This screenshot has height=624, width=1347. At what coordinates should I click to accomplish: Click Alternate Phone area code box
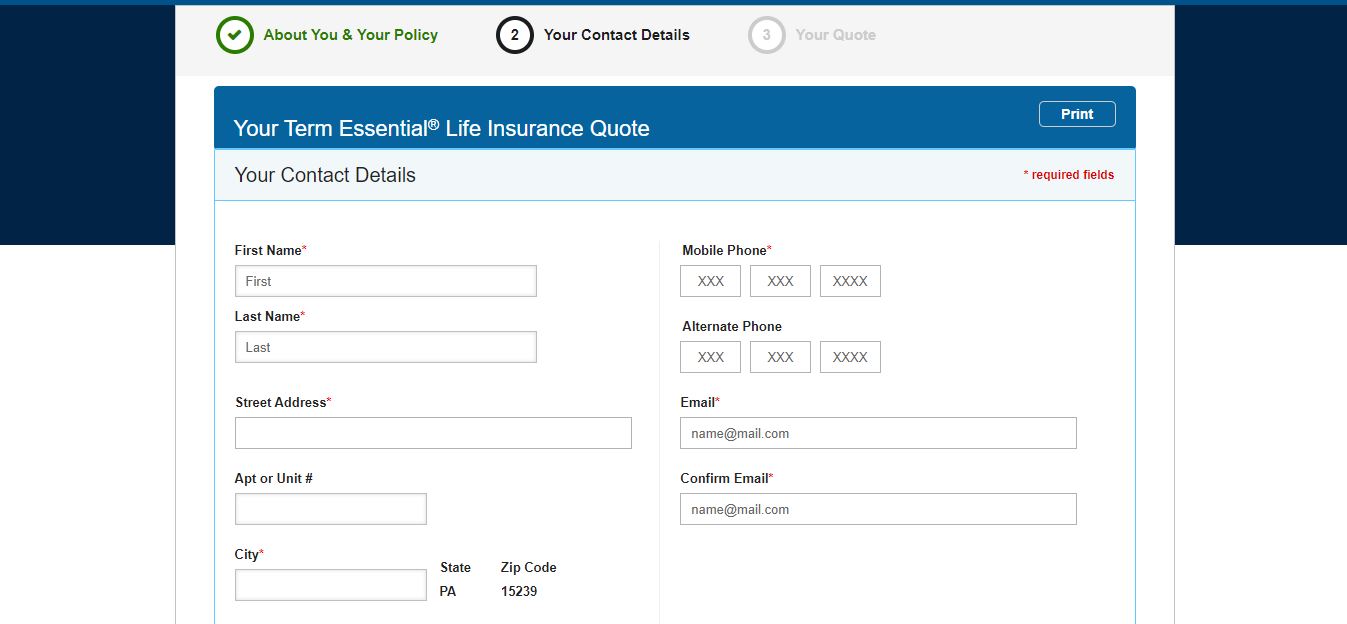tap(710, 357)
